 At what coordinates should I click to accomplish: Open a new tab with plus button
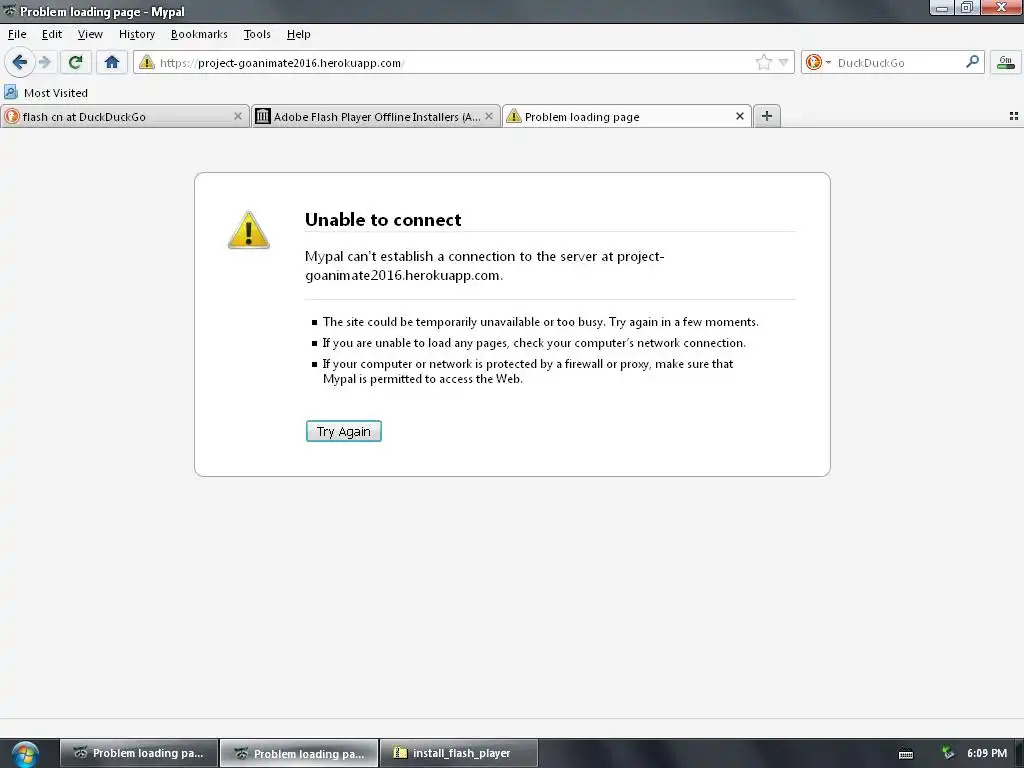pyautogui.click(x=767, y=116)
